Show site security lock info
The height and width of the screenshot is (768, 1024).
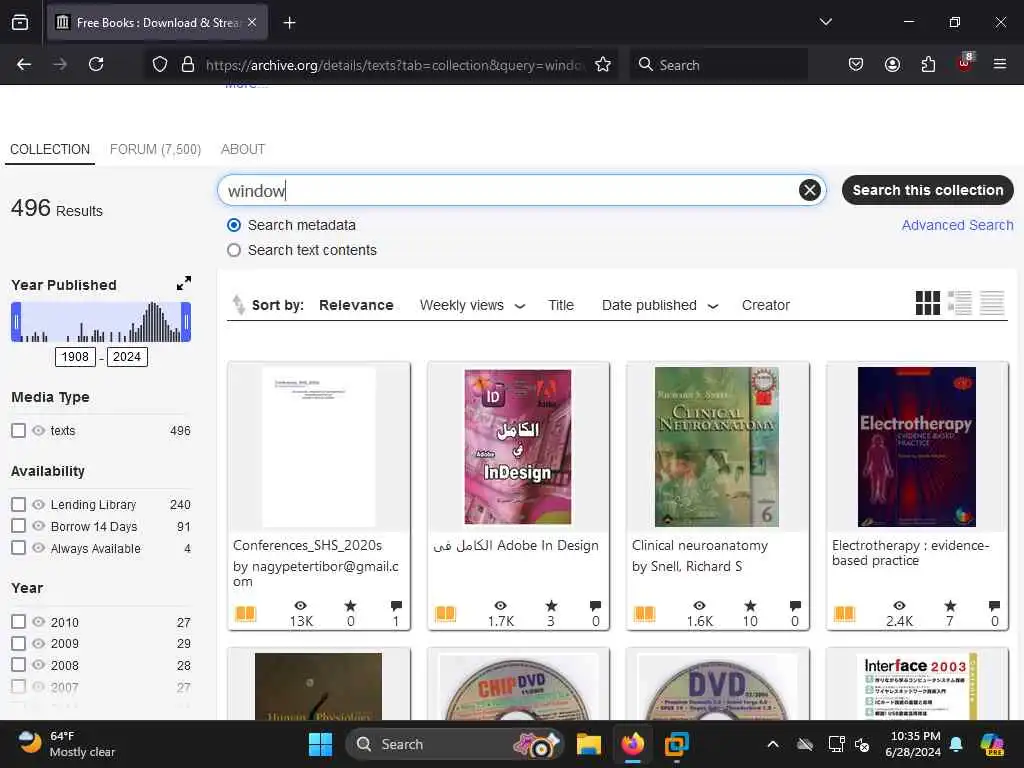188,64
